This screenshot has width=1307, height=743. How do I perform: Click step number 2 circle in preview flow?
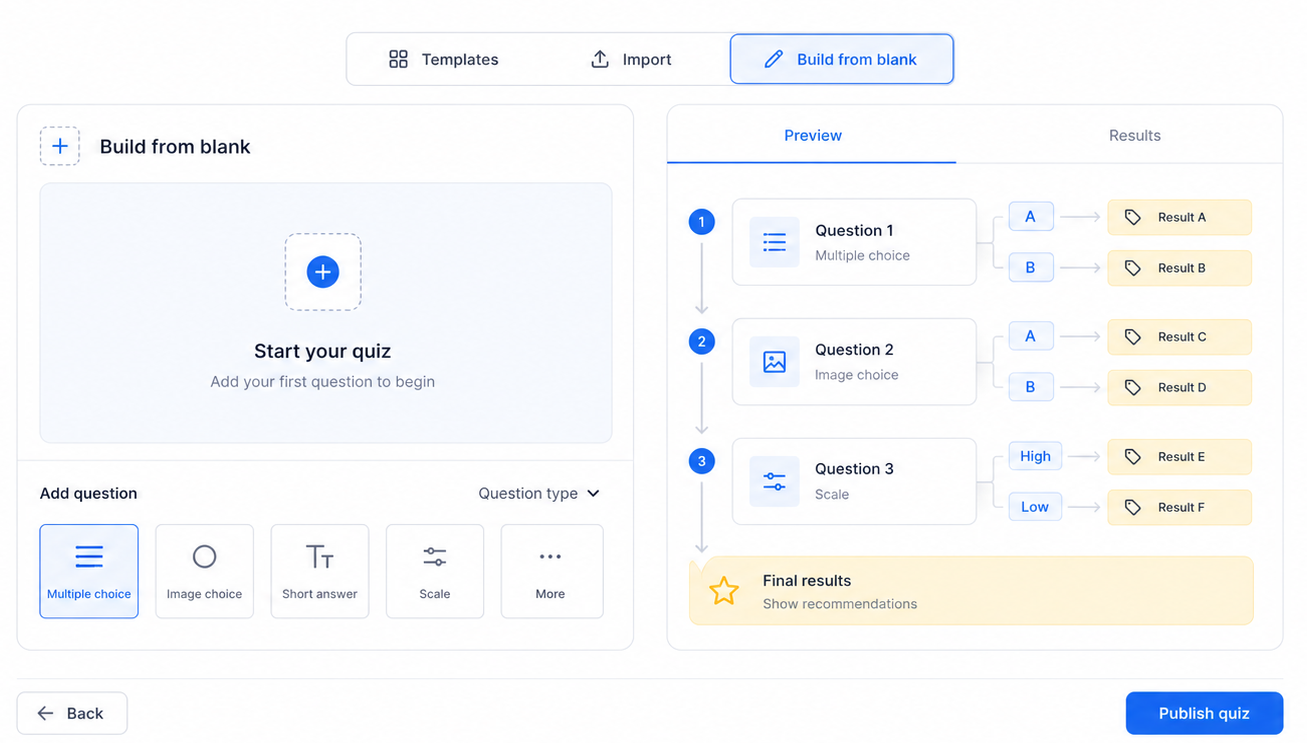click(702, 341)
